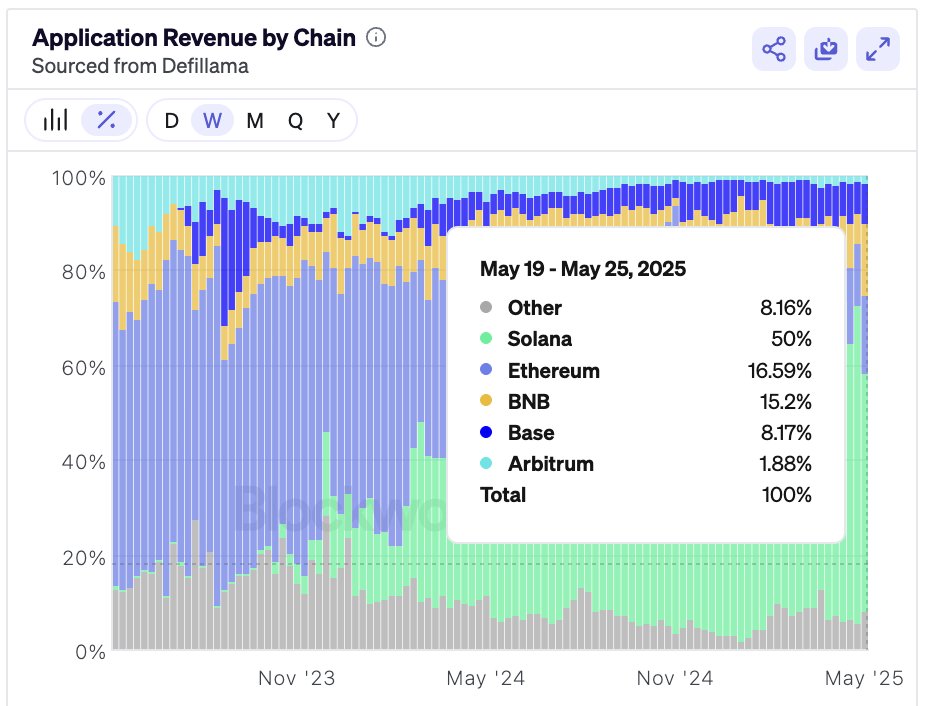The width and height of the screenshot is (926, 706).
Task: Switch to the Quarterly time range tab
Action: tap(293, 119)
